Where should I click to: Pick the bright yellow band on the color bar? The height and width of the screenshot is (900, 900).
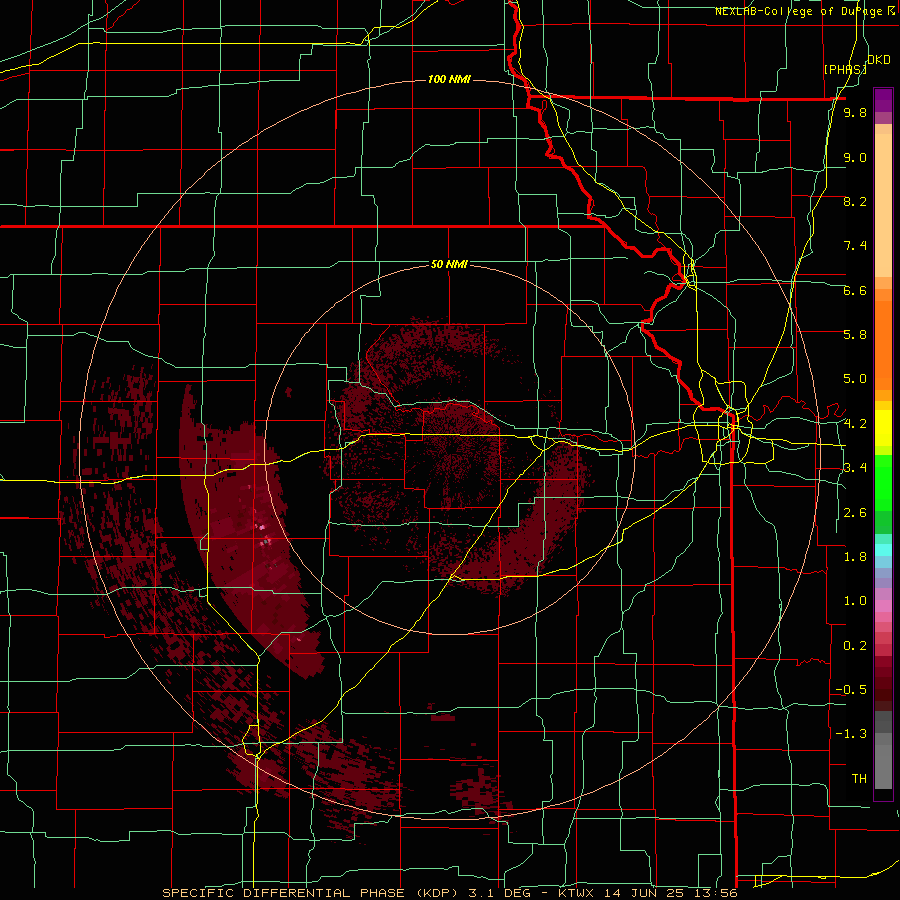(883, 428)
